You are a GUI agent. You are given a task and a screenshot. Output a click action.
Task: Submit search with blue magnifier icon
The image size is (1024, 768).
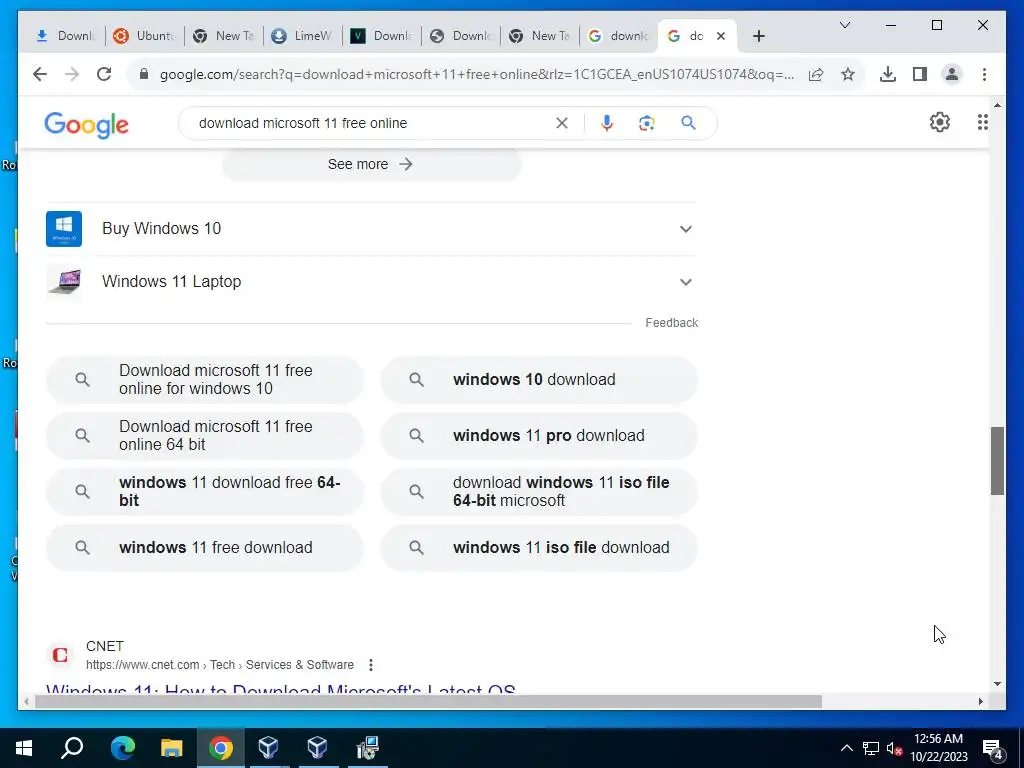(688, 123)
